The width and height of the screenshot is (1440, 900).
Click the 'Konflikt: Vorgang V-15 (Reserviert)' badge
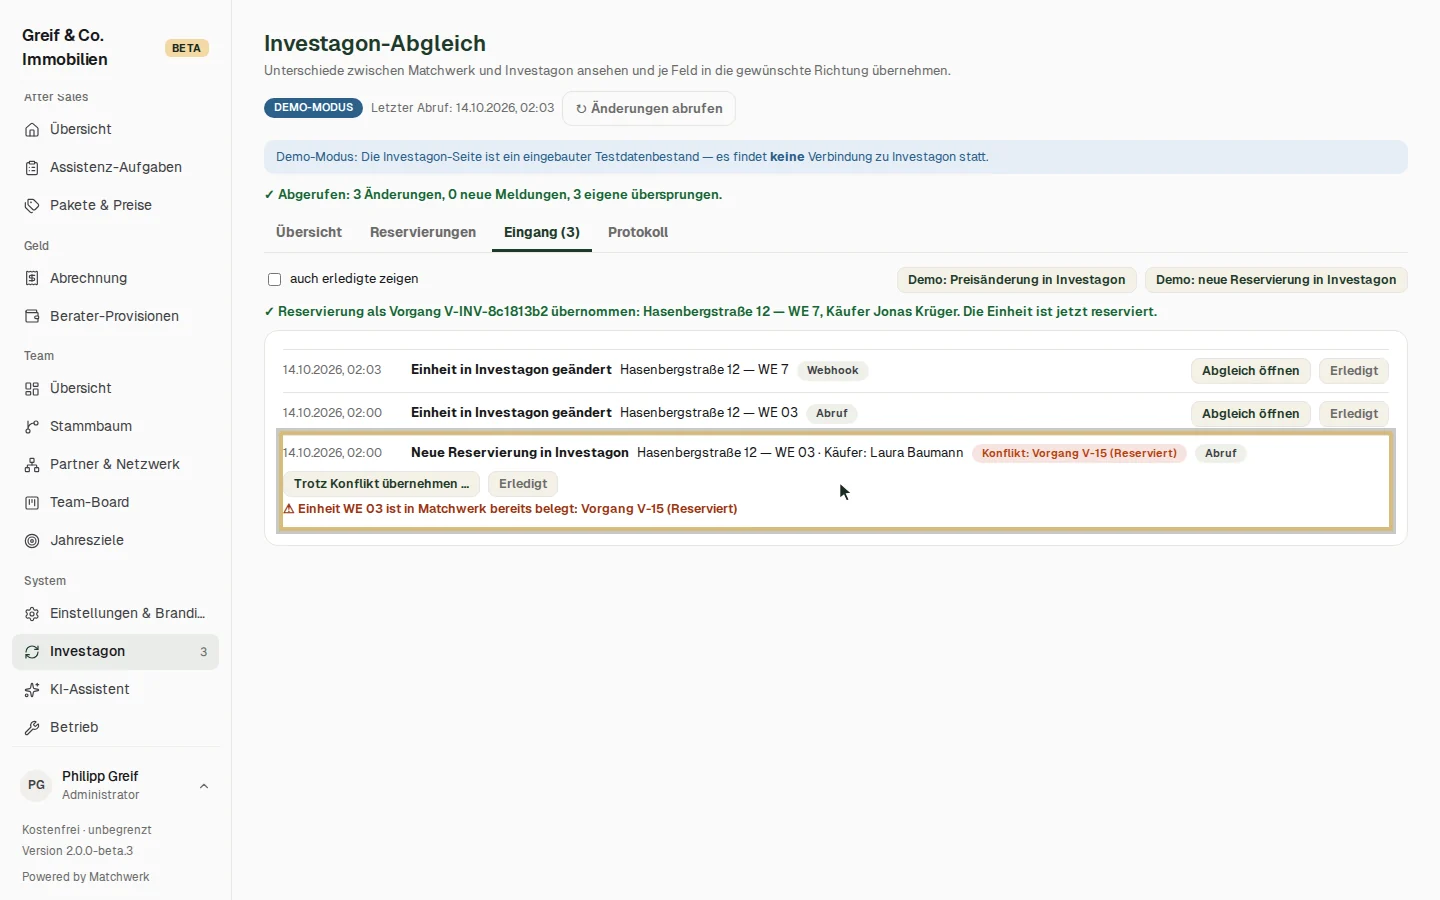point(1079,453)
